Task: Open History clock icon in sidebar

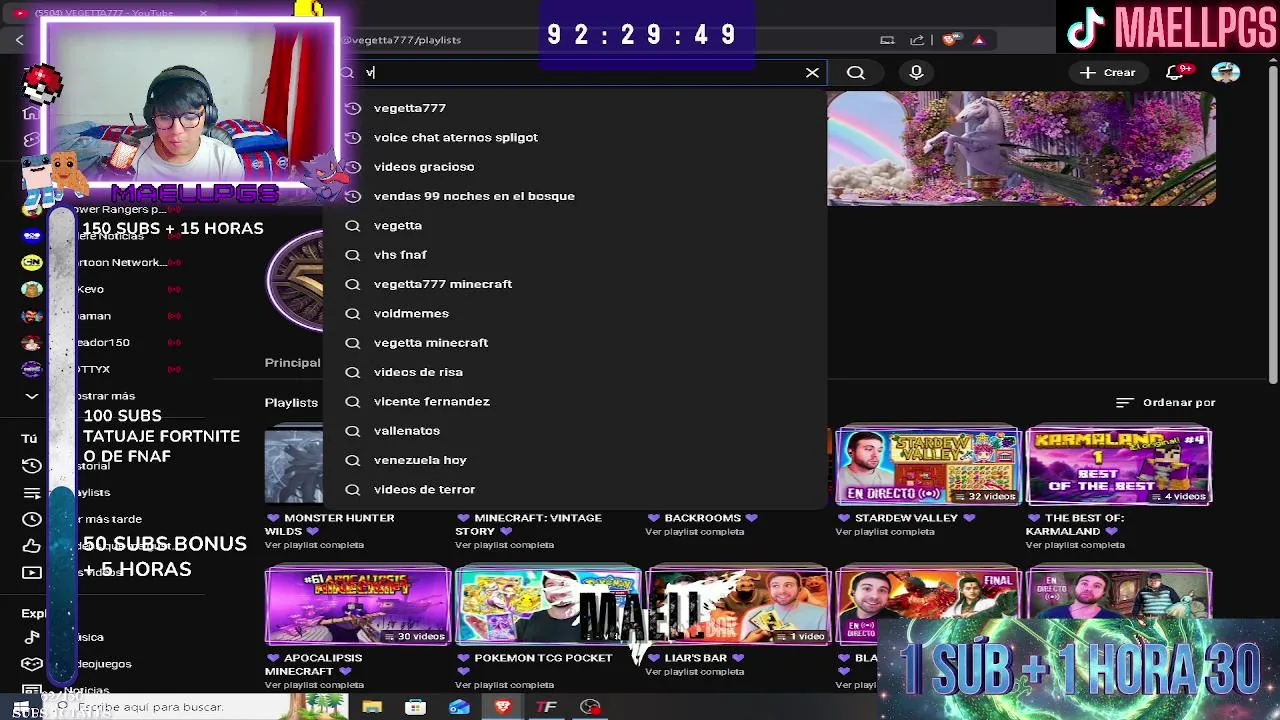Action: point(31,466)
